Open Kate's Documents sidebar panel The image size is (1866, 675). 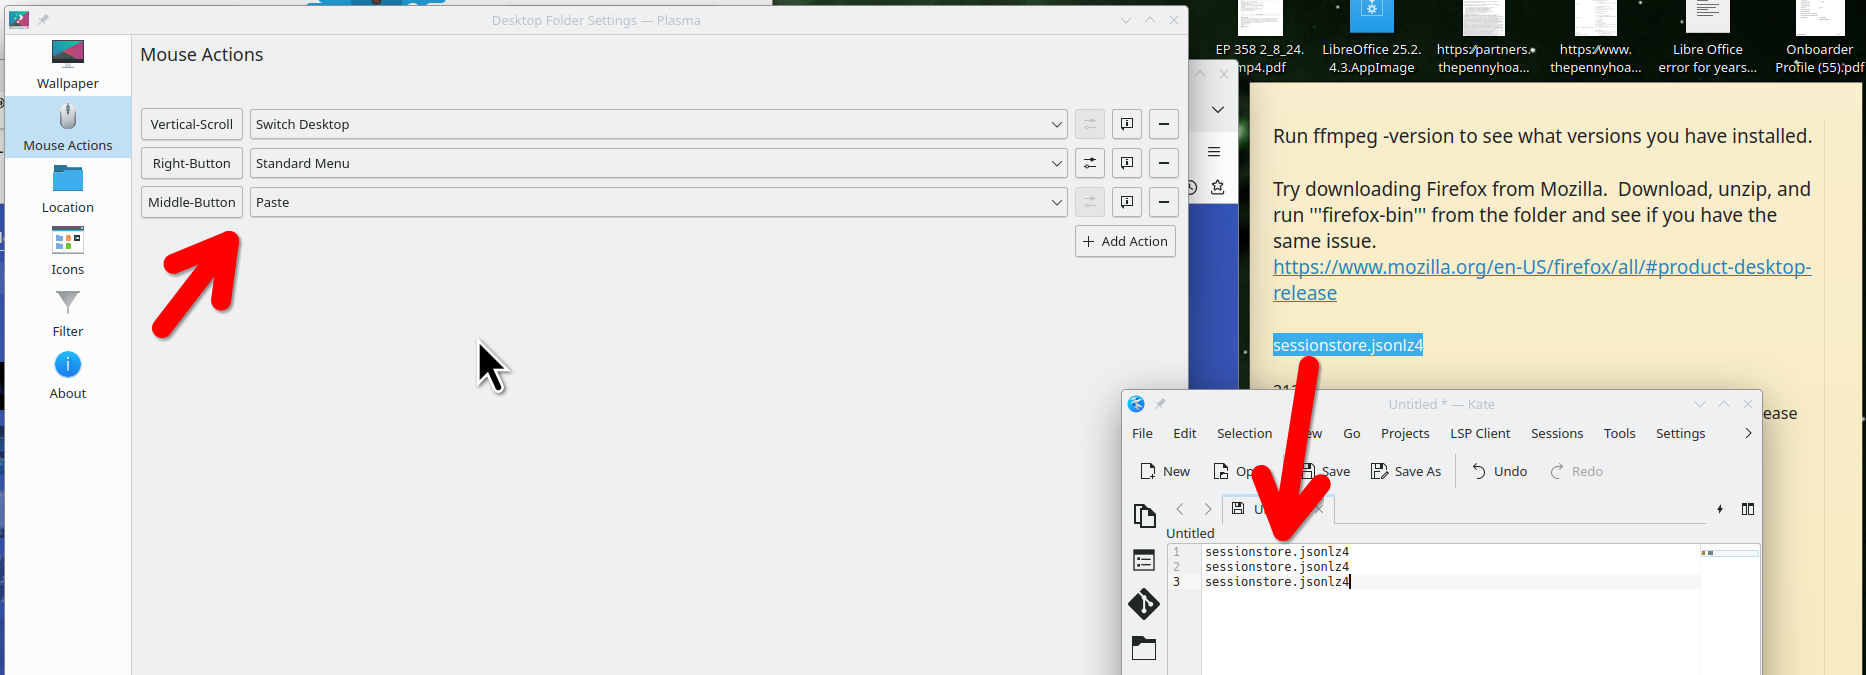pyautogui.click(x=1144, y=515)
